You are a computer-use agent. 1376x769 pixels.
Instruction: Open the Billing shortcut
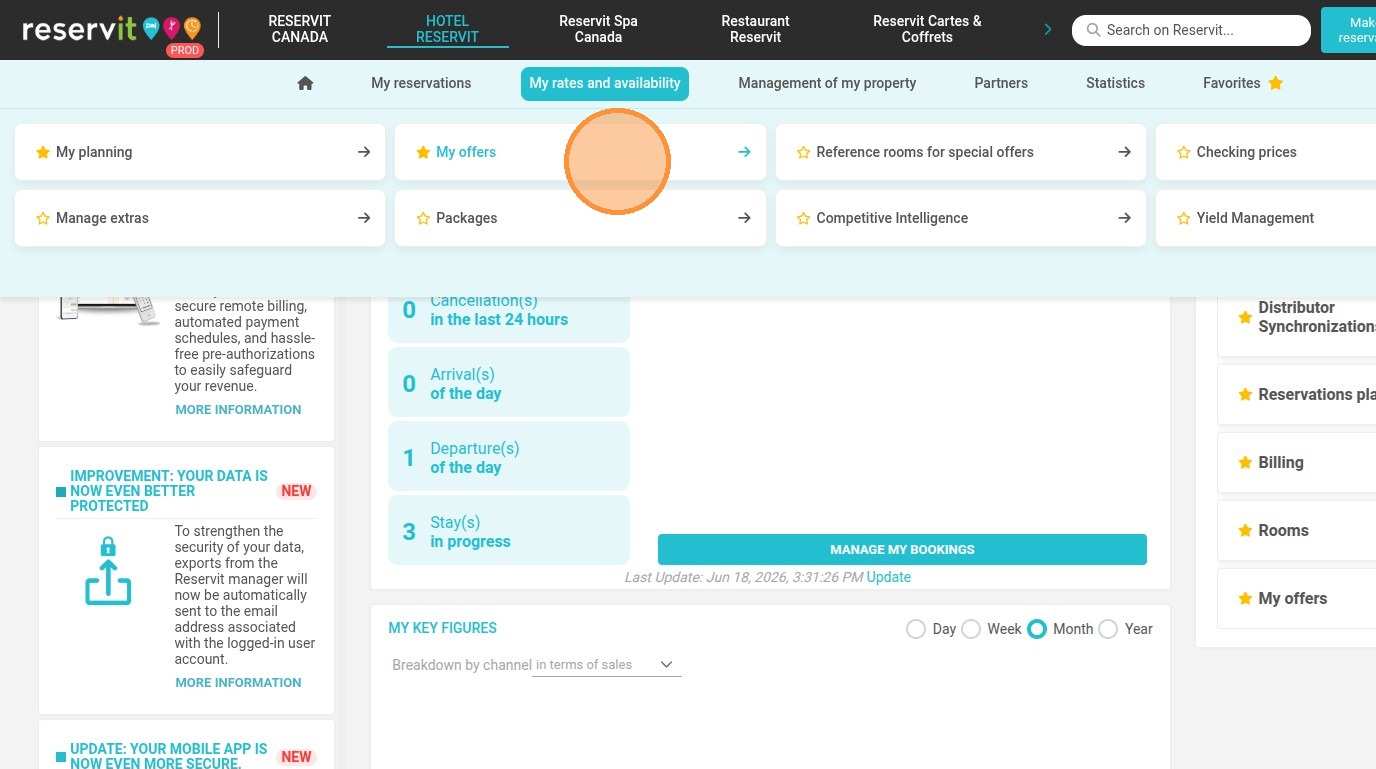click(1297, 462)
